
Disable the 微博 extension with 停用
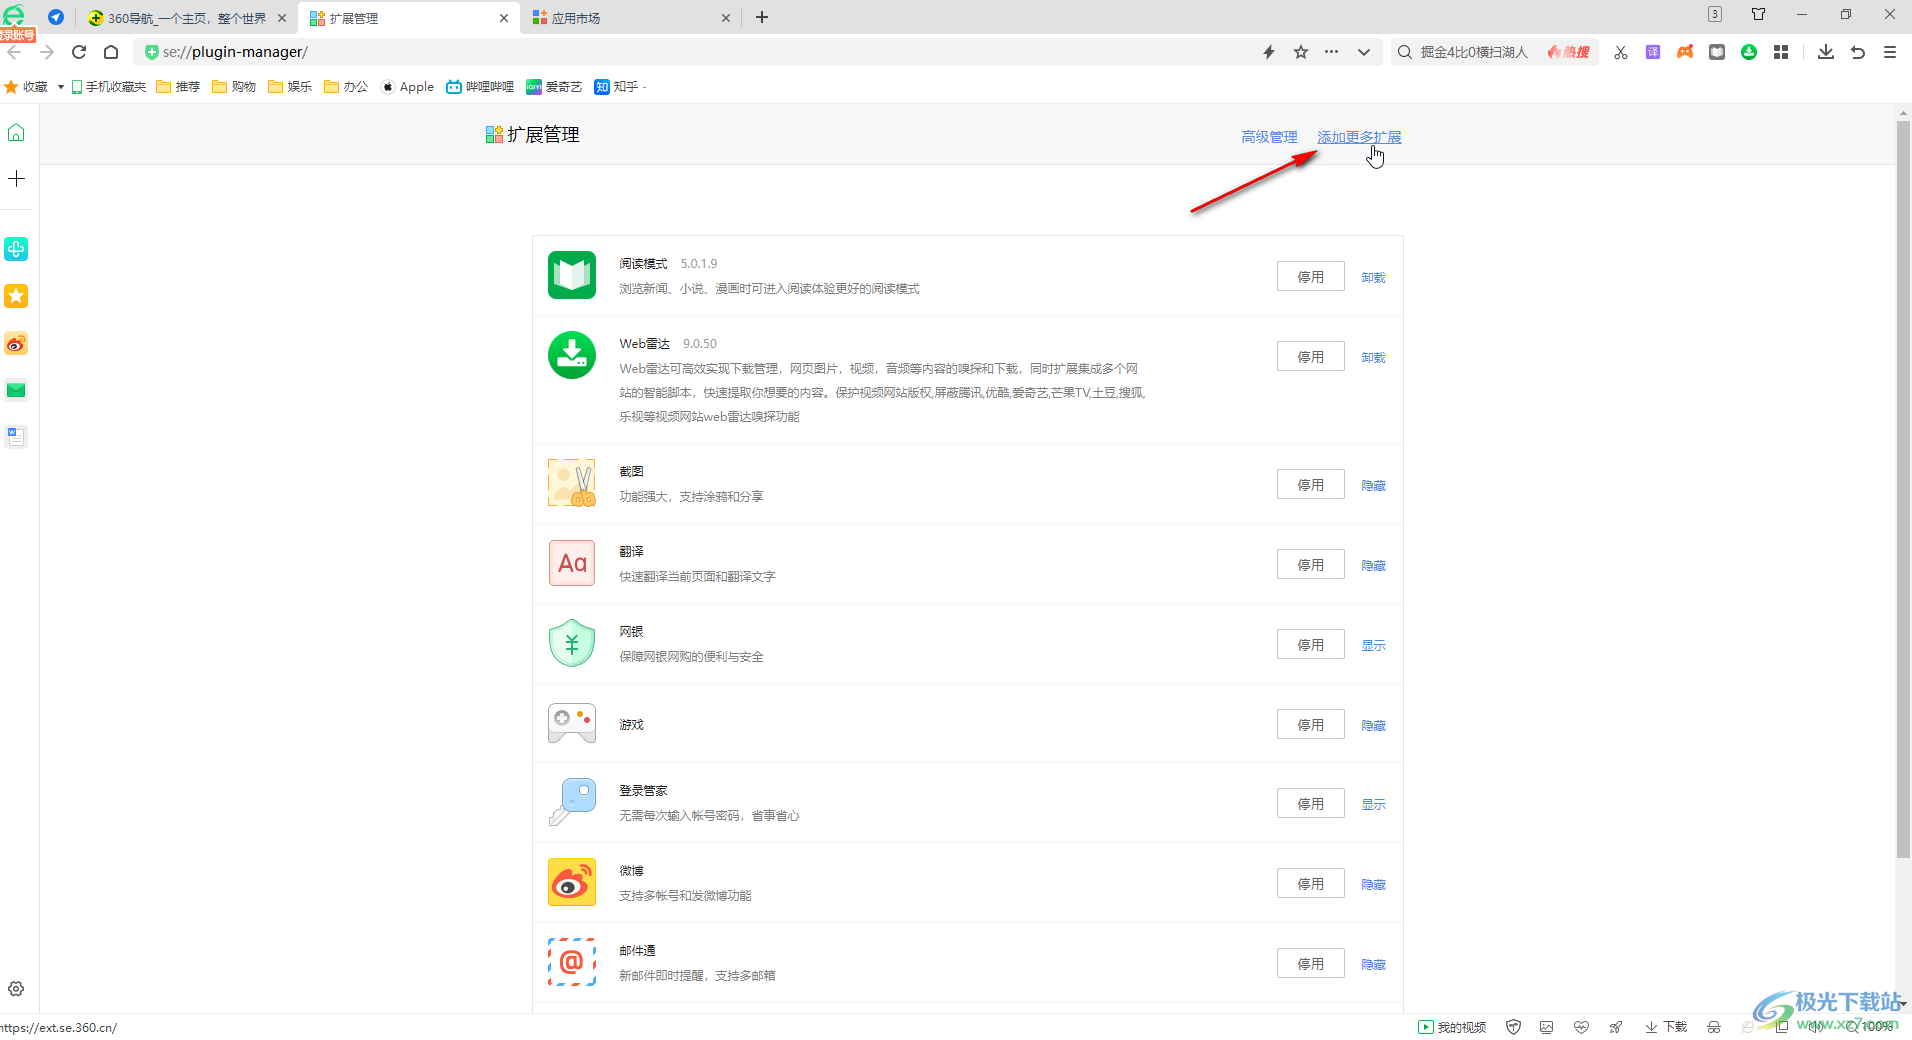point(1311,884)
